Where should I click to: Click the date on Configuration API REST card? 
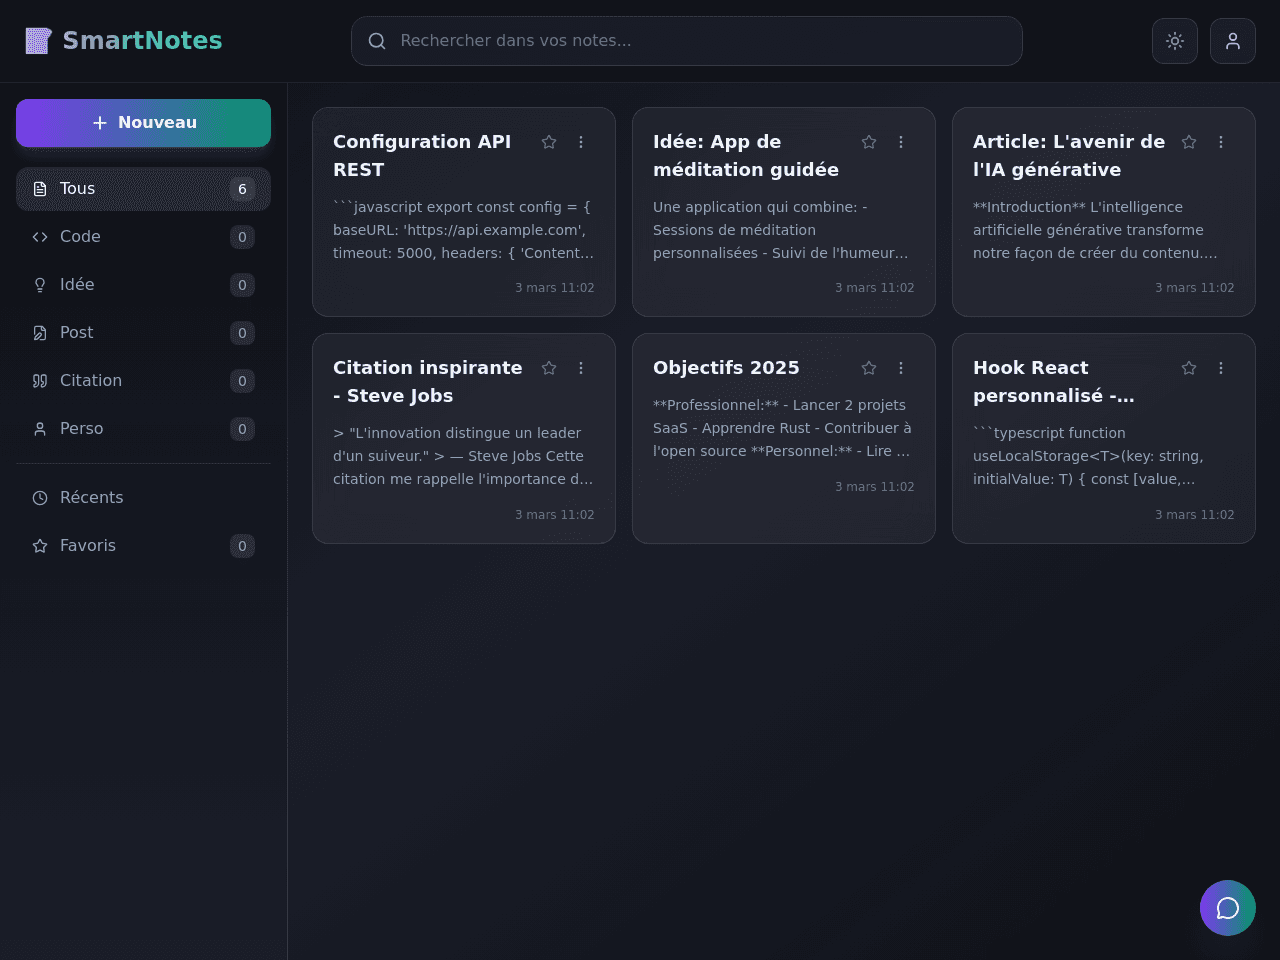[x=555, y=288]
